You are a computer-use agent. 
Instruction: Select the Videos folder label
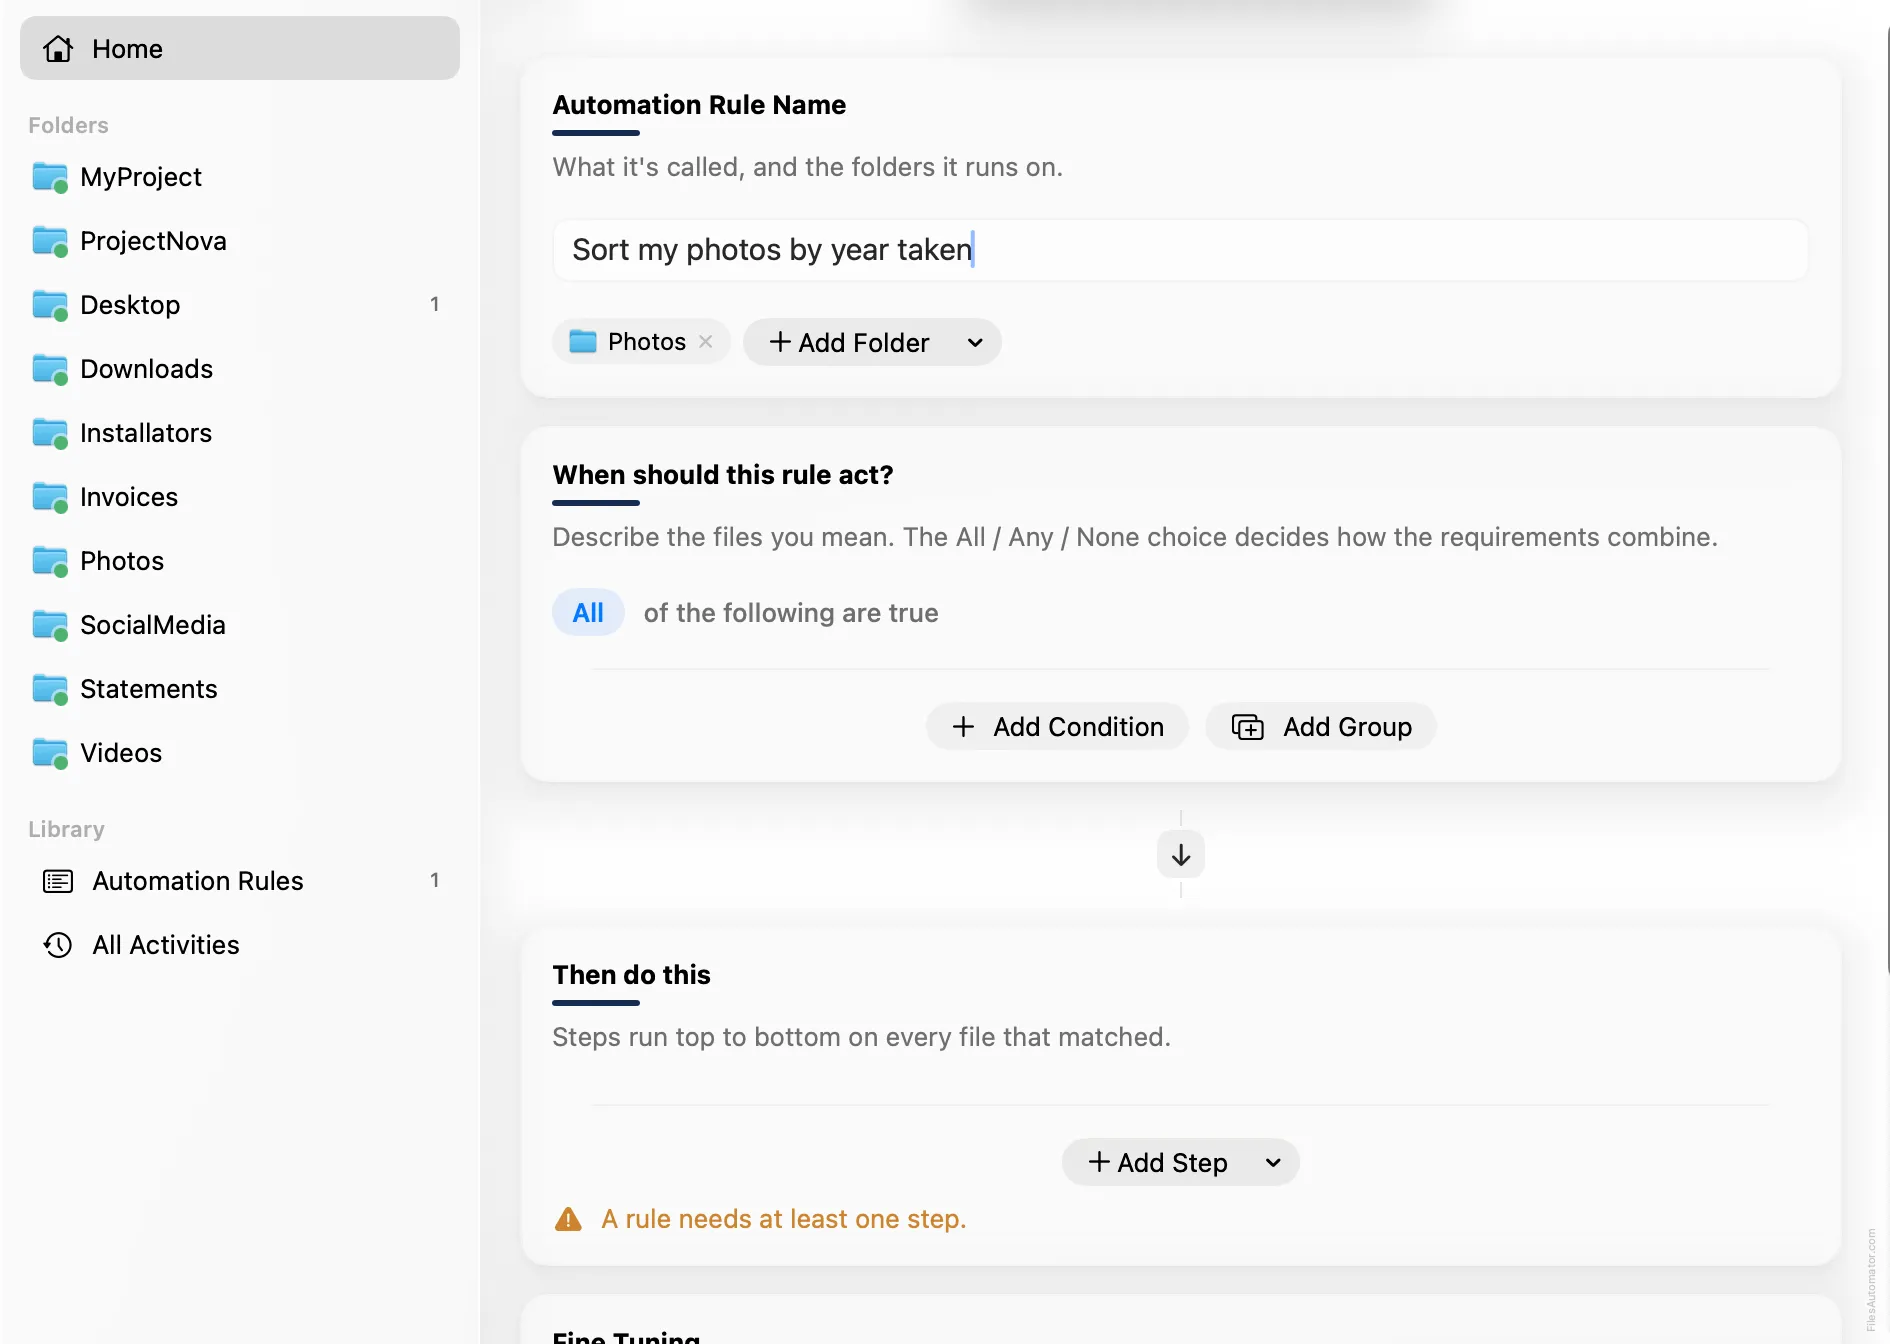click(121, 753)
